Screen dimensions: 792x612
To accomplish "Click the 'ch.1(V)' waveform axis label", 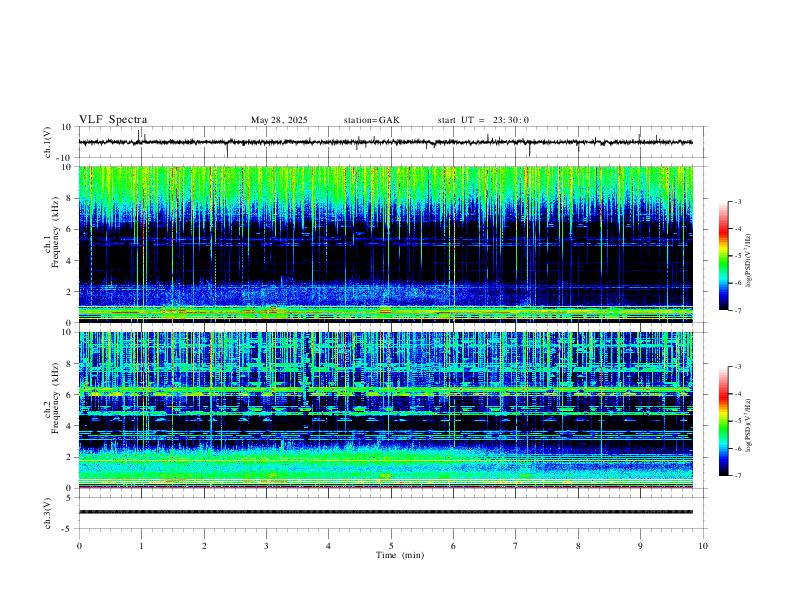I will pos(48,142).
